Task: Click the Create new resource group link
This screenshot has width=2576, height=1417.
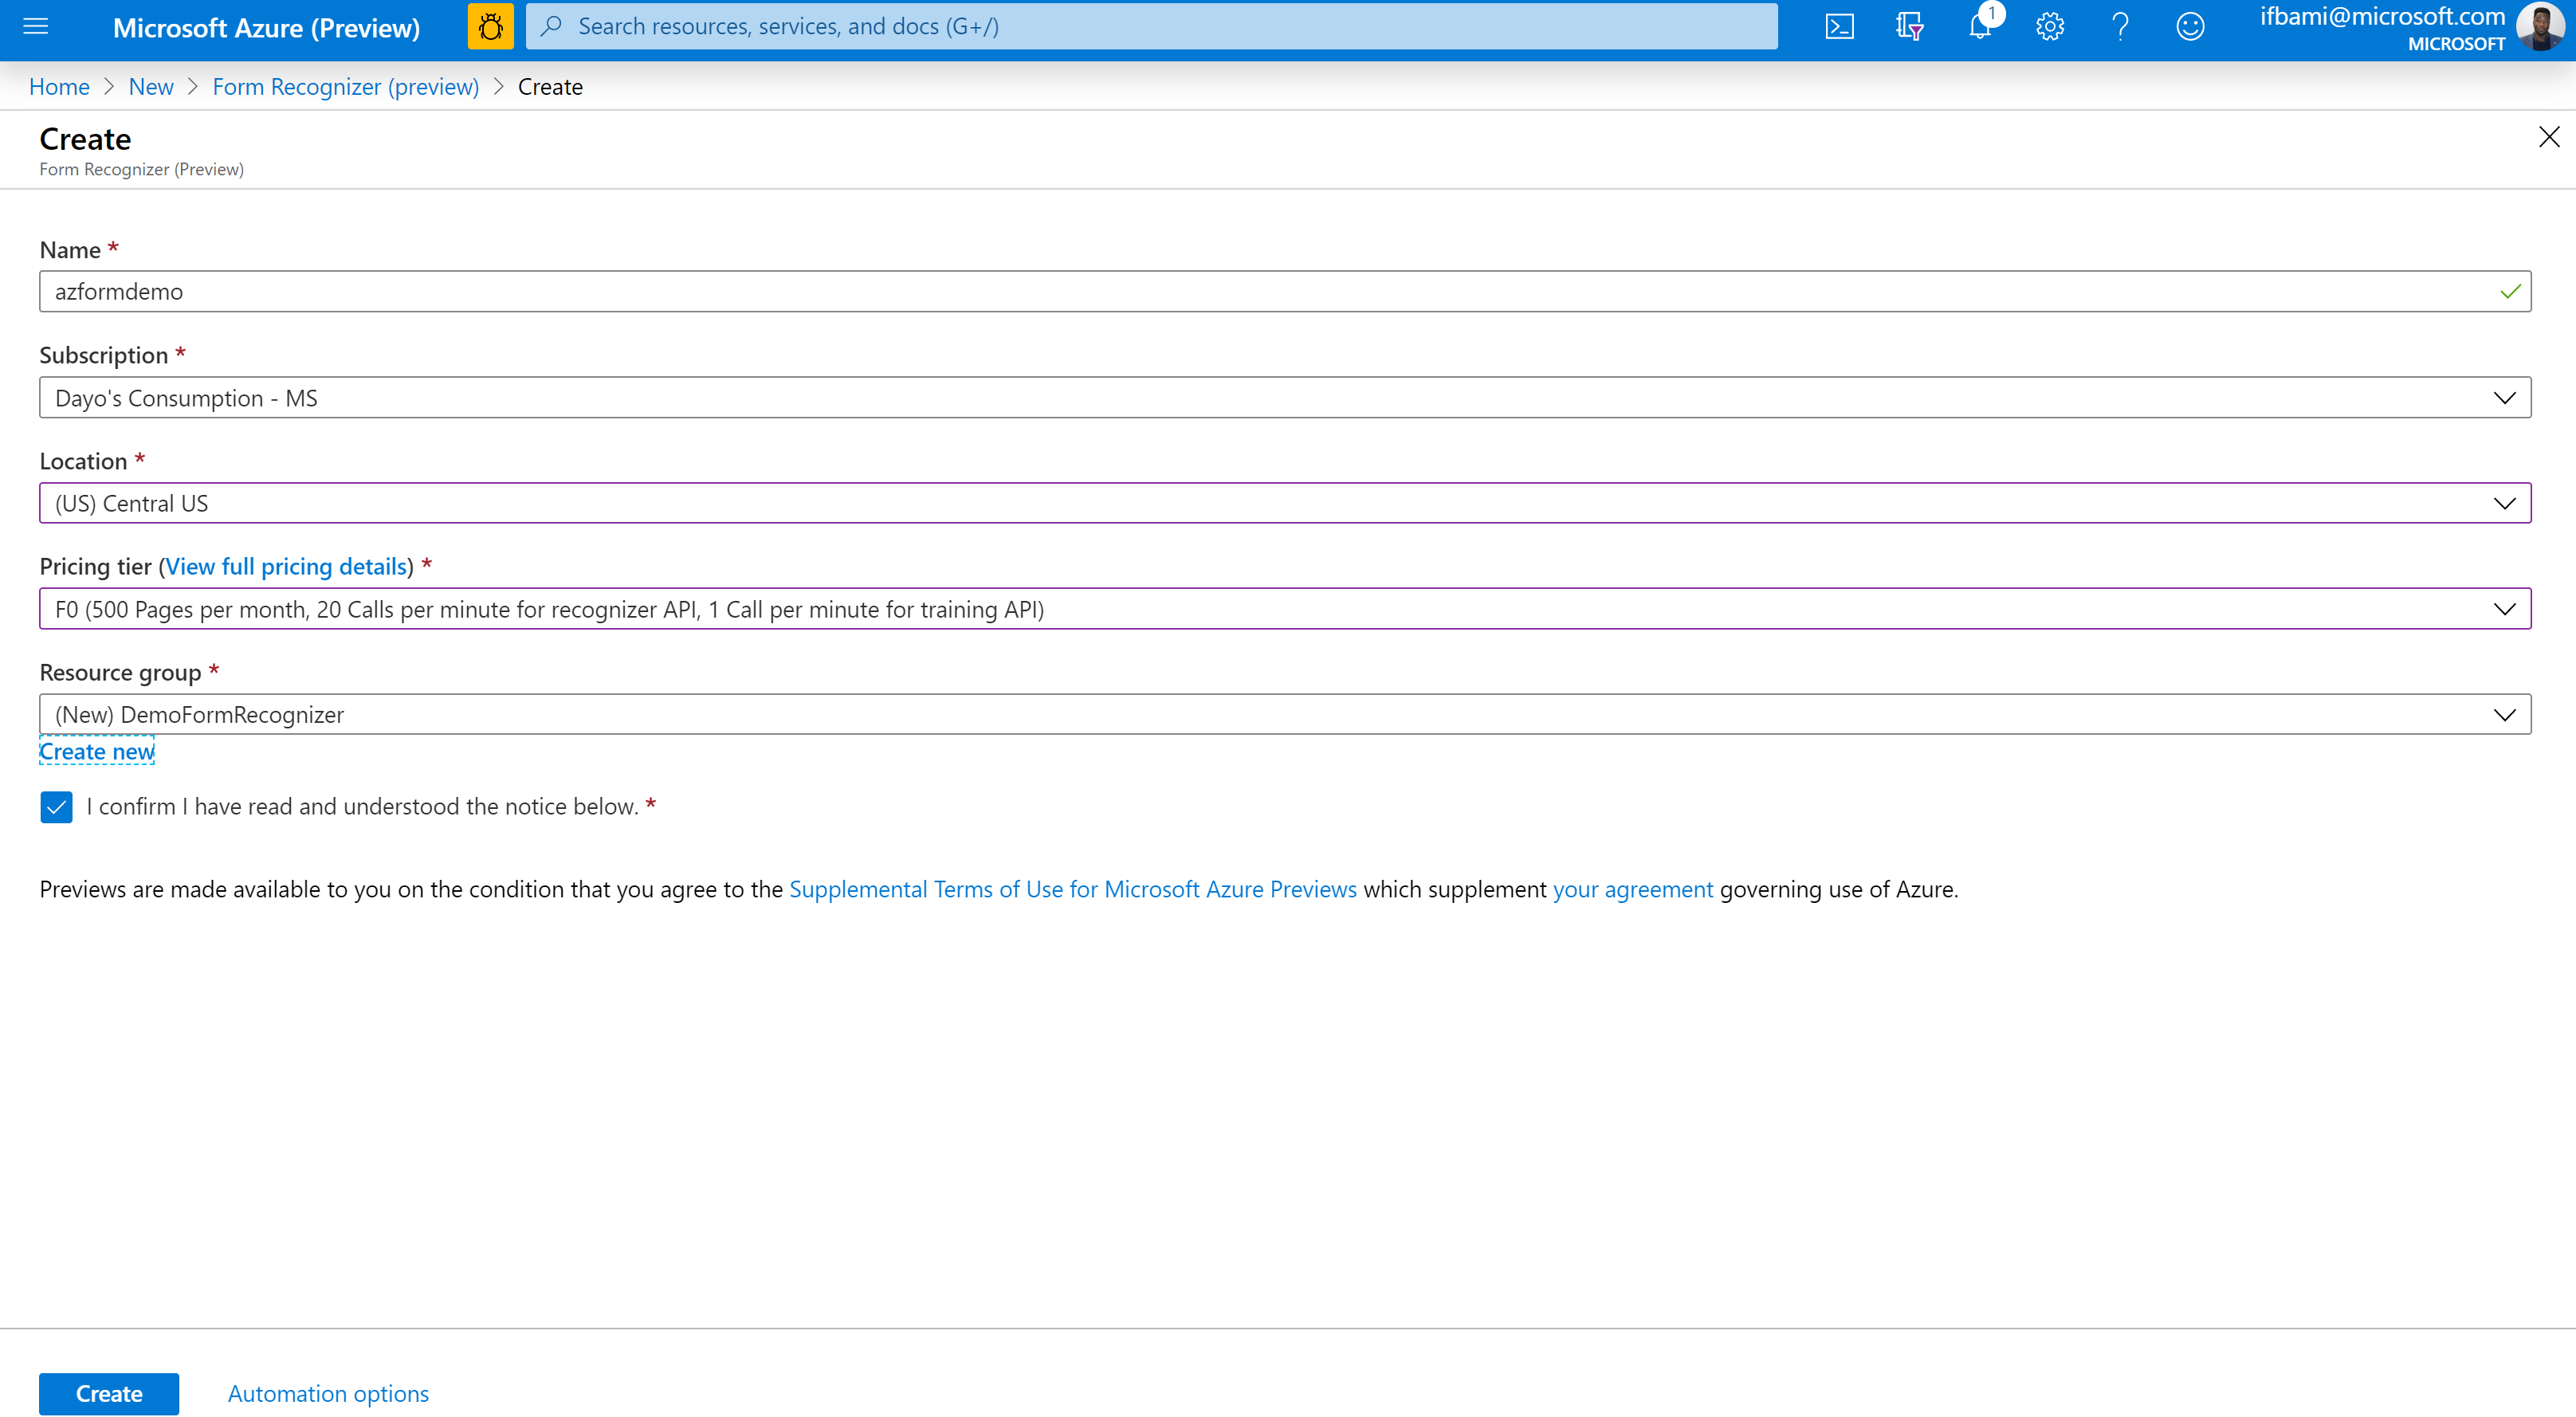Action: coord(97,751)
